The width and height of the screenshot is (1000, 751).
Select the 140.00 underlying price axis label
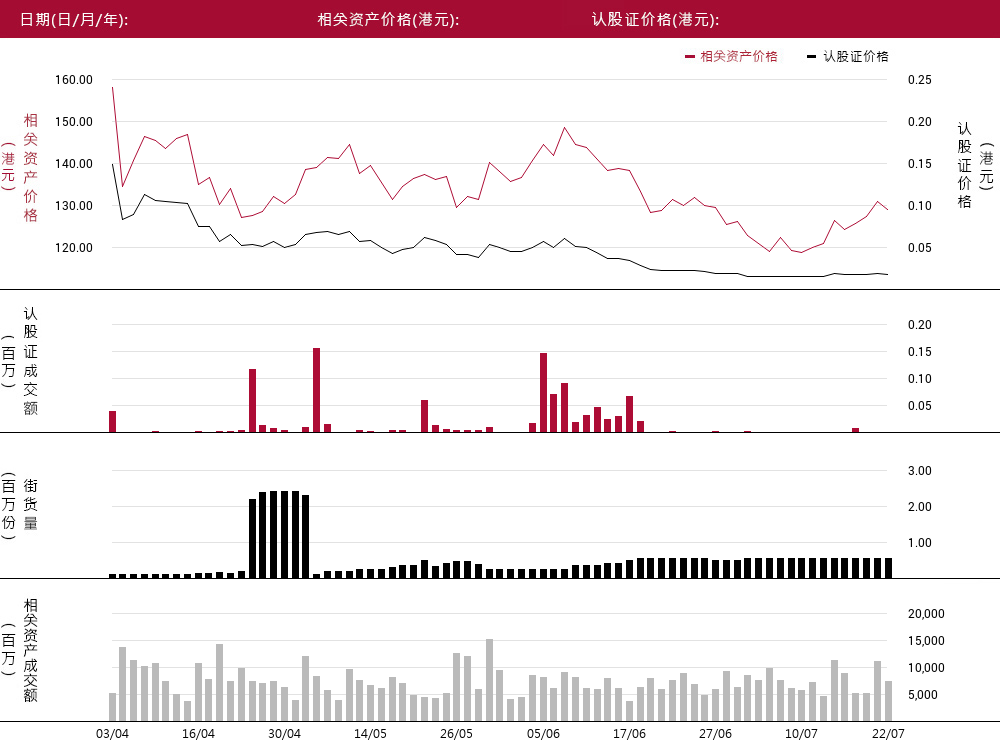coord(74,164)
